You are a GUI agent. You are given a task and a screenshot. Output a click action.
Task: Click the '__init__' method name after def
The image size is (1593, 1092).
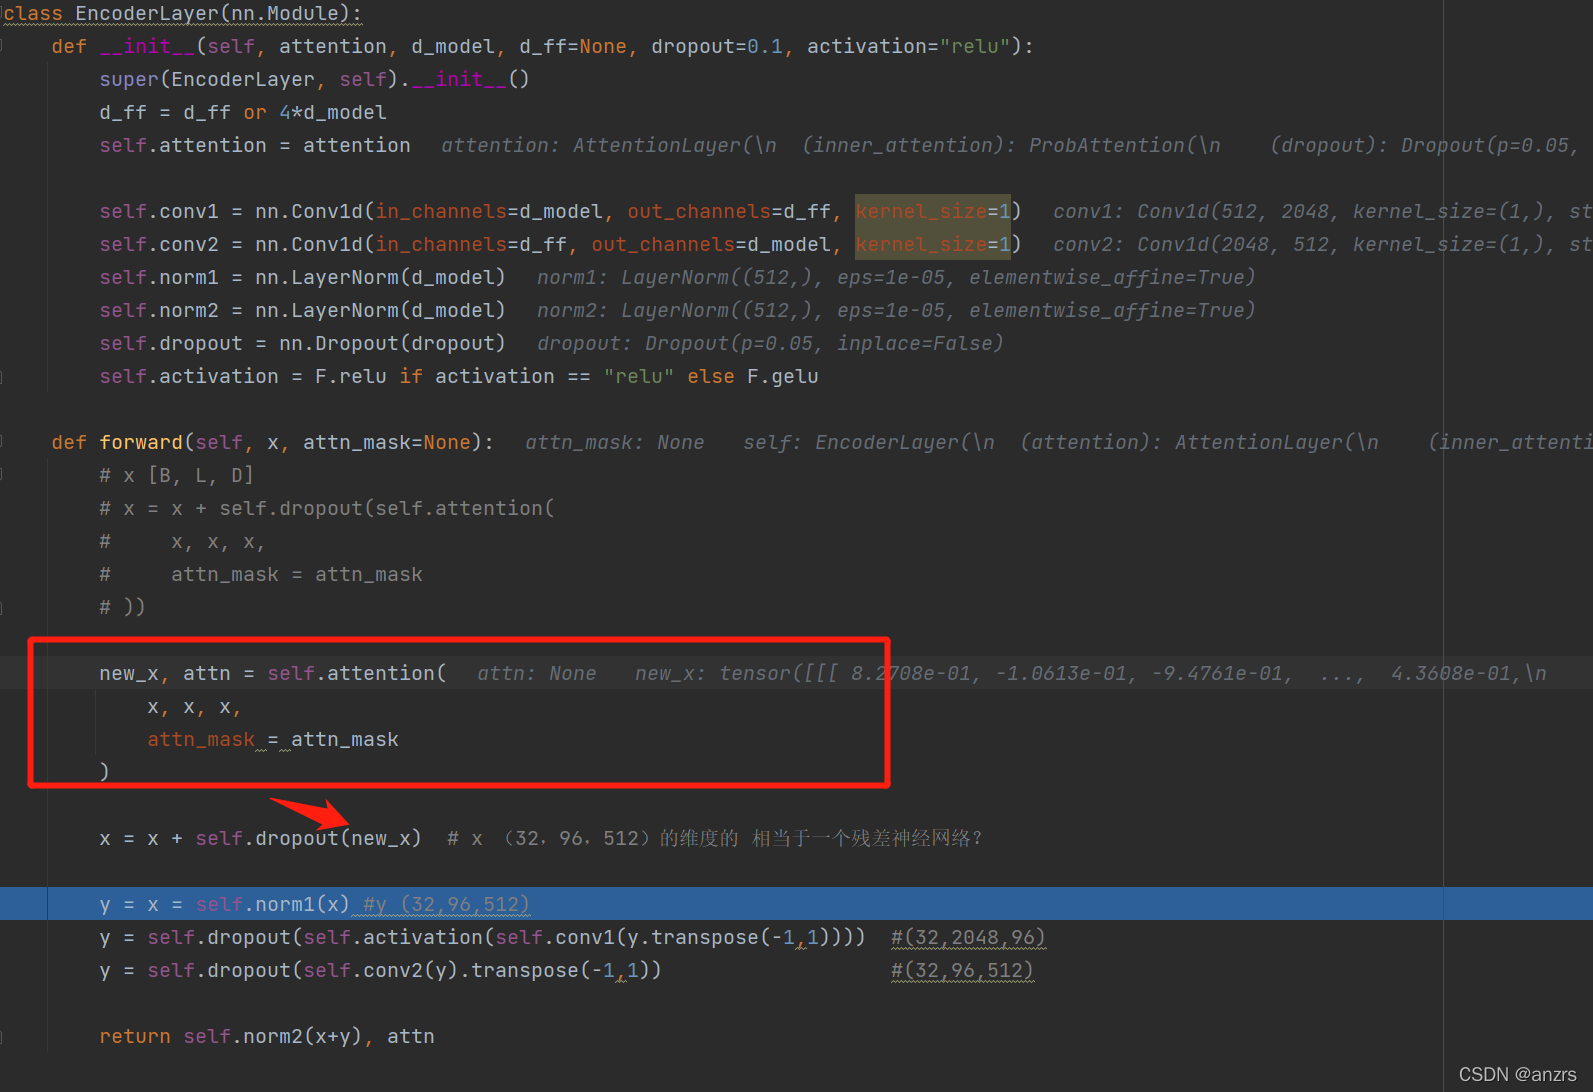pos(146,46)
